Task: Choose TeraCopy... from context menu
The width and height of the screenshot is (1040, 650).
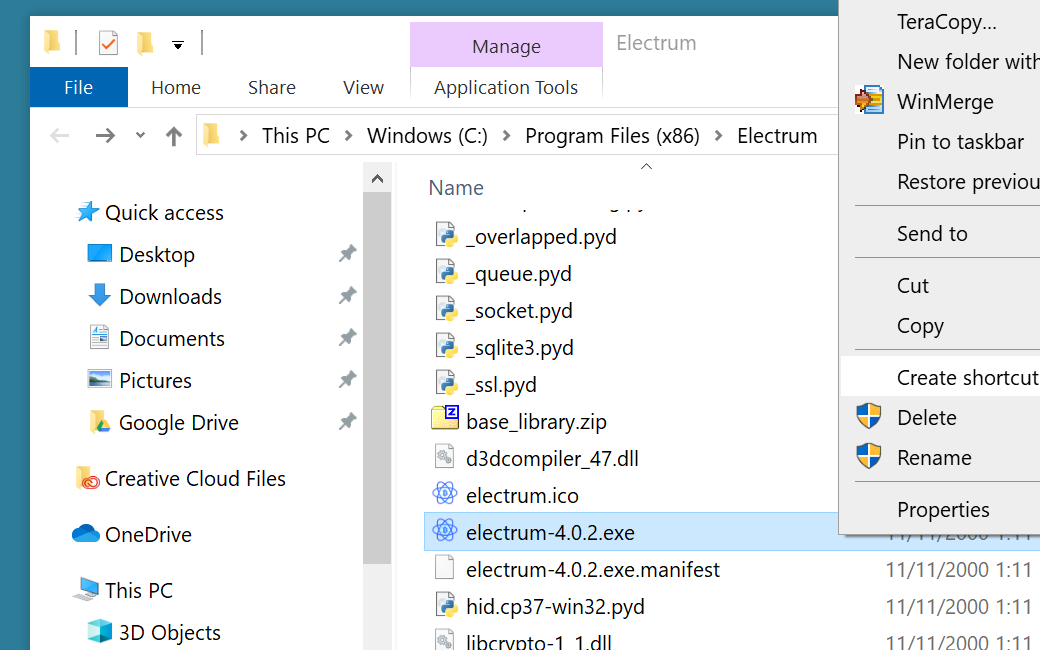Action: (946, 22)
